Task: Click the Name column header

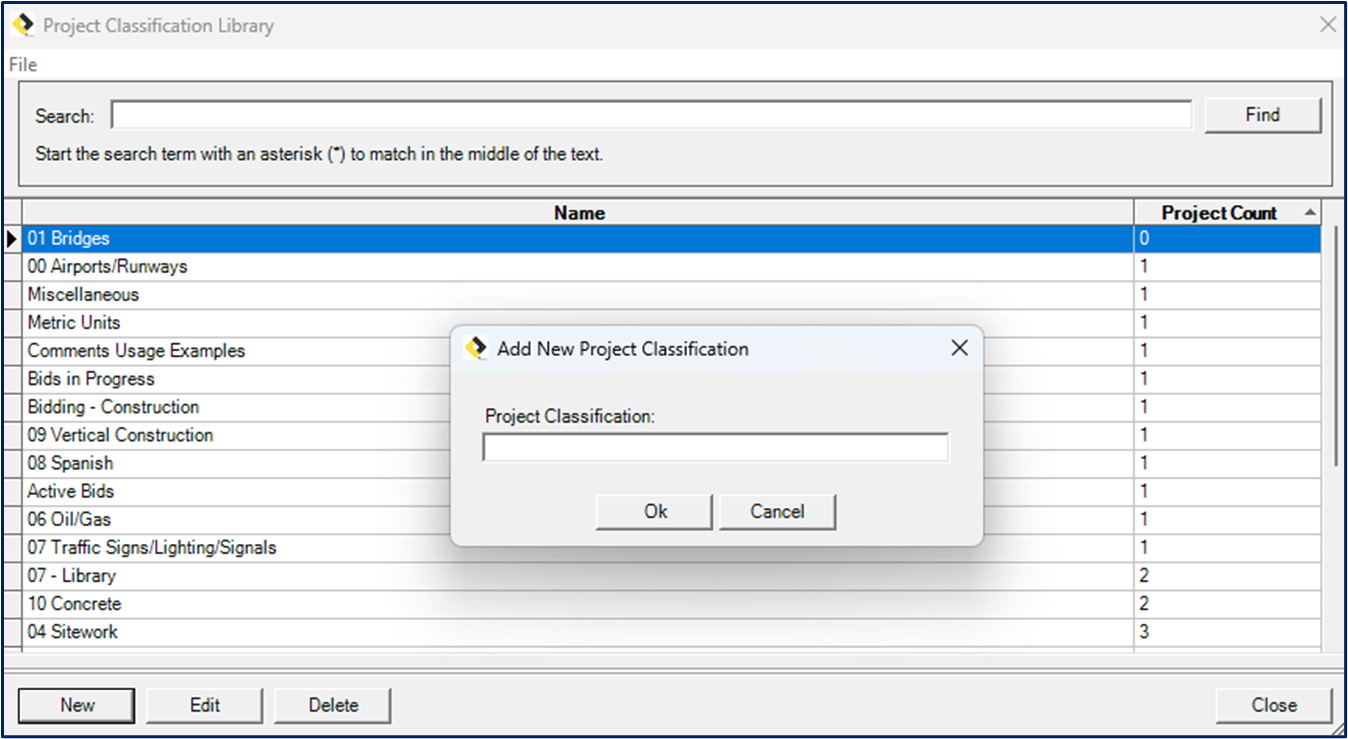Action: (578, 213)
